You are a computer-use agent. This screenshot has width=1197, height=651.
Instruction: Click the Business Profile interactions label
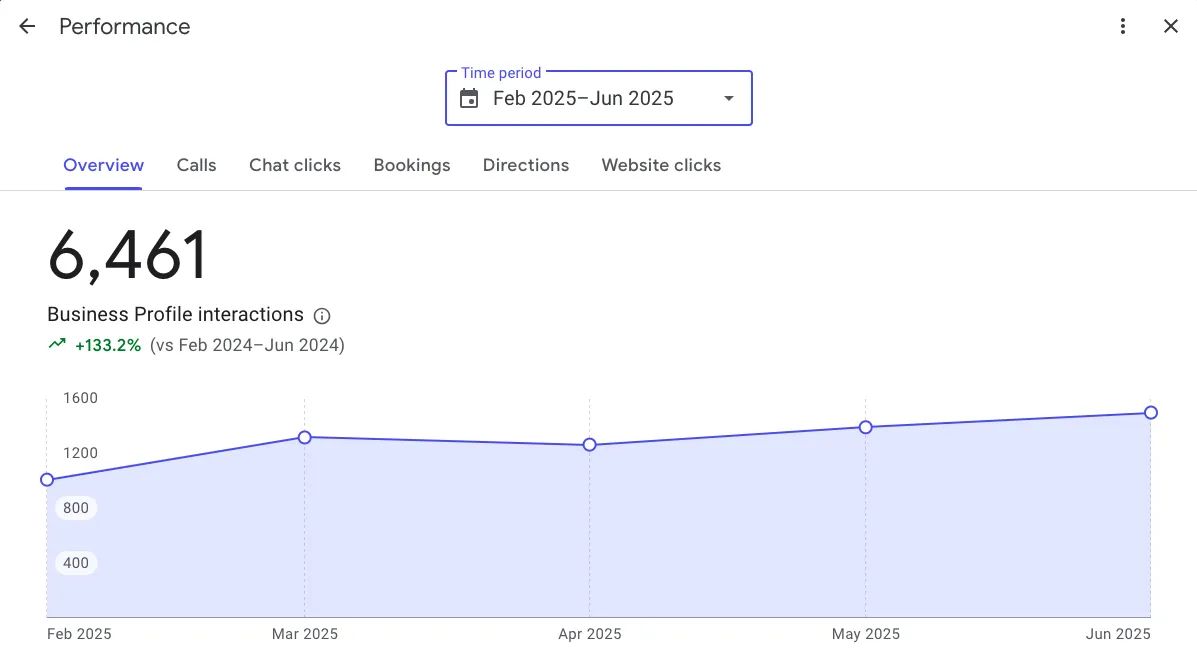click(176, 314)
